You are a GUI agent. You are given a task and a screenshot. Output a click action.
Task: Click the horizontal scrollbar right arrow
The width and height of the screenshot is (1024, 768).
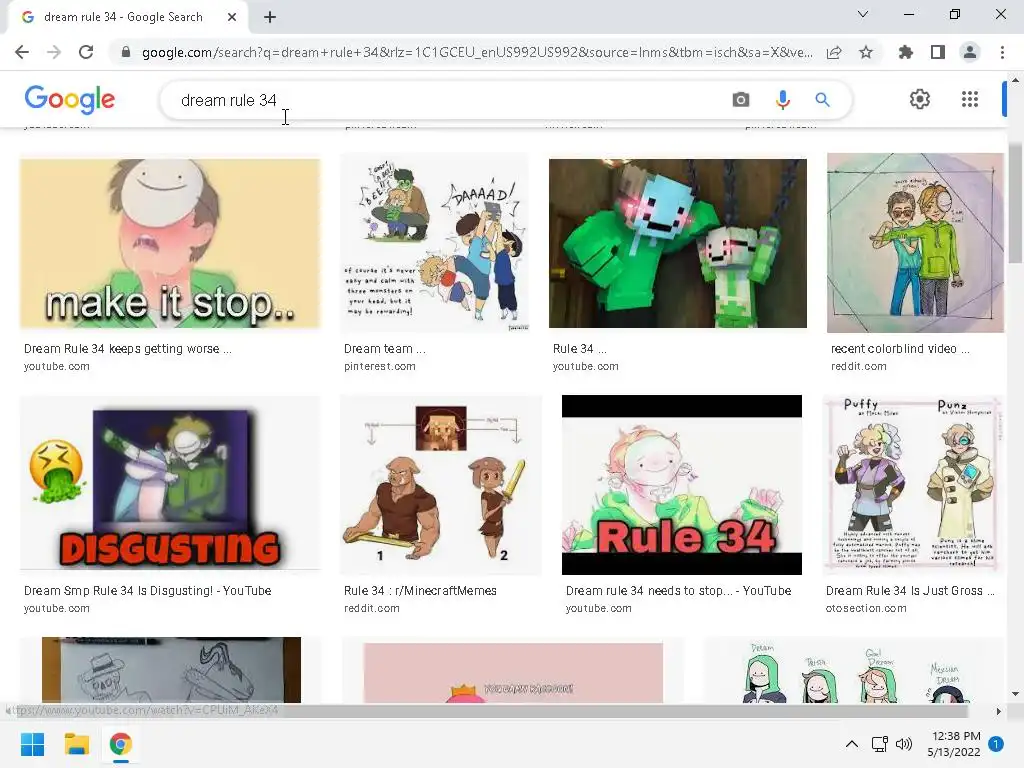998,711
